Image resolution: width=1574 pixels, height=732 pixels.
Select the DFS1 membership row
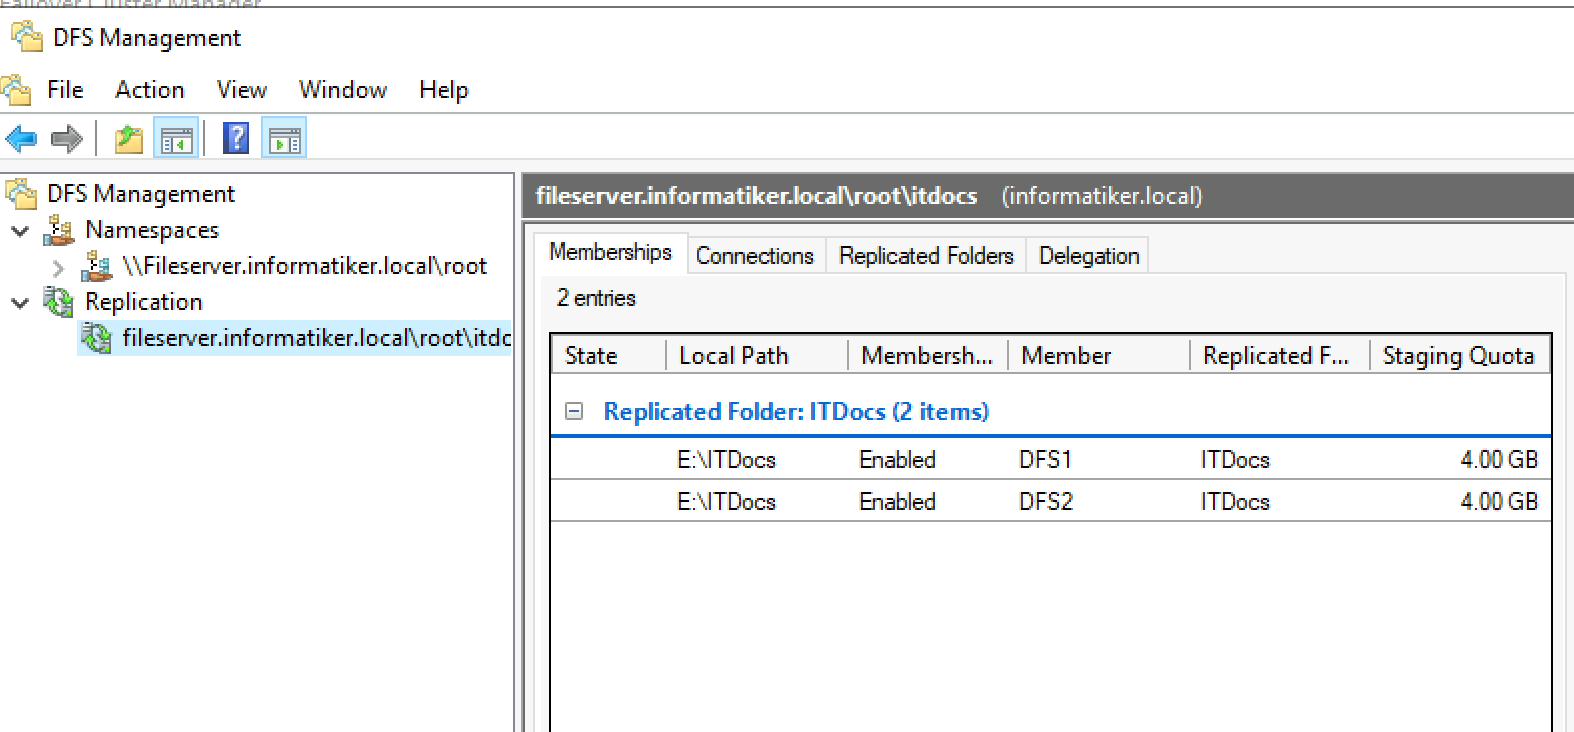point(1050,460)
